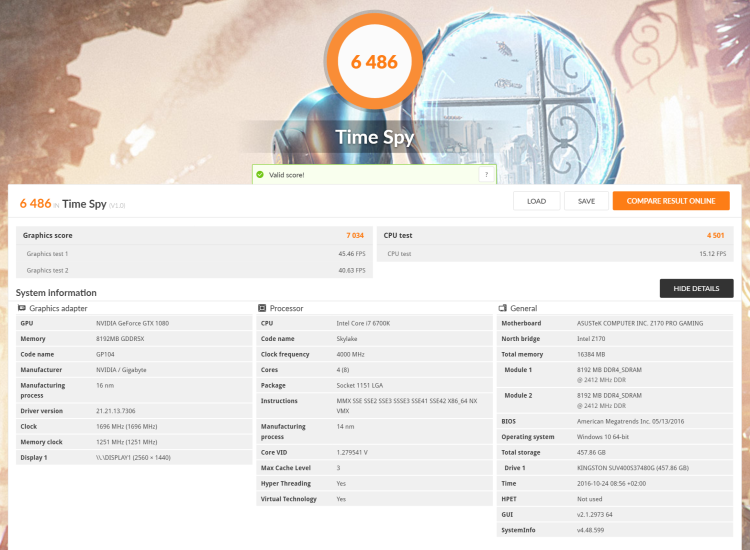Click Graphics test 1 row 45.46 FPS
This screenshot has width=750, height=550.
[194, 253]
